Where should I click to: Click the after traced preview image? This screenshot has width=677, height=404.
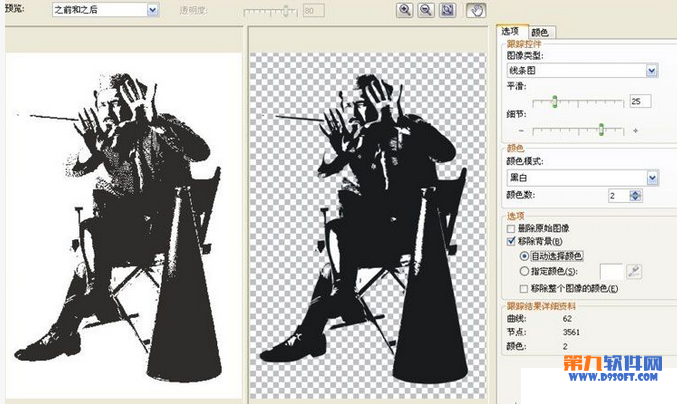click(x=368, y=225)
